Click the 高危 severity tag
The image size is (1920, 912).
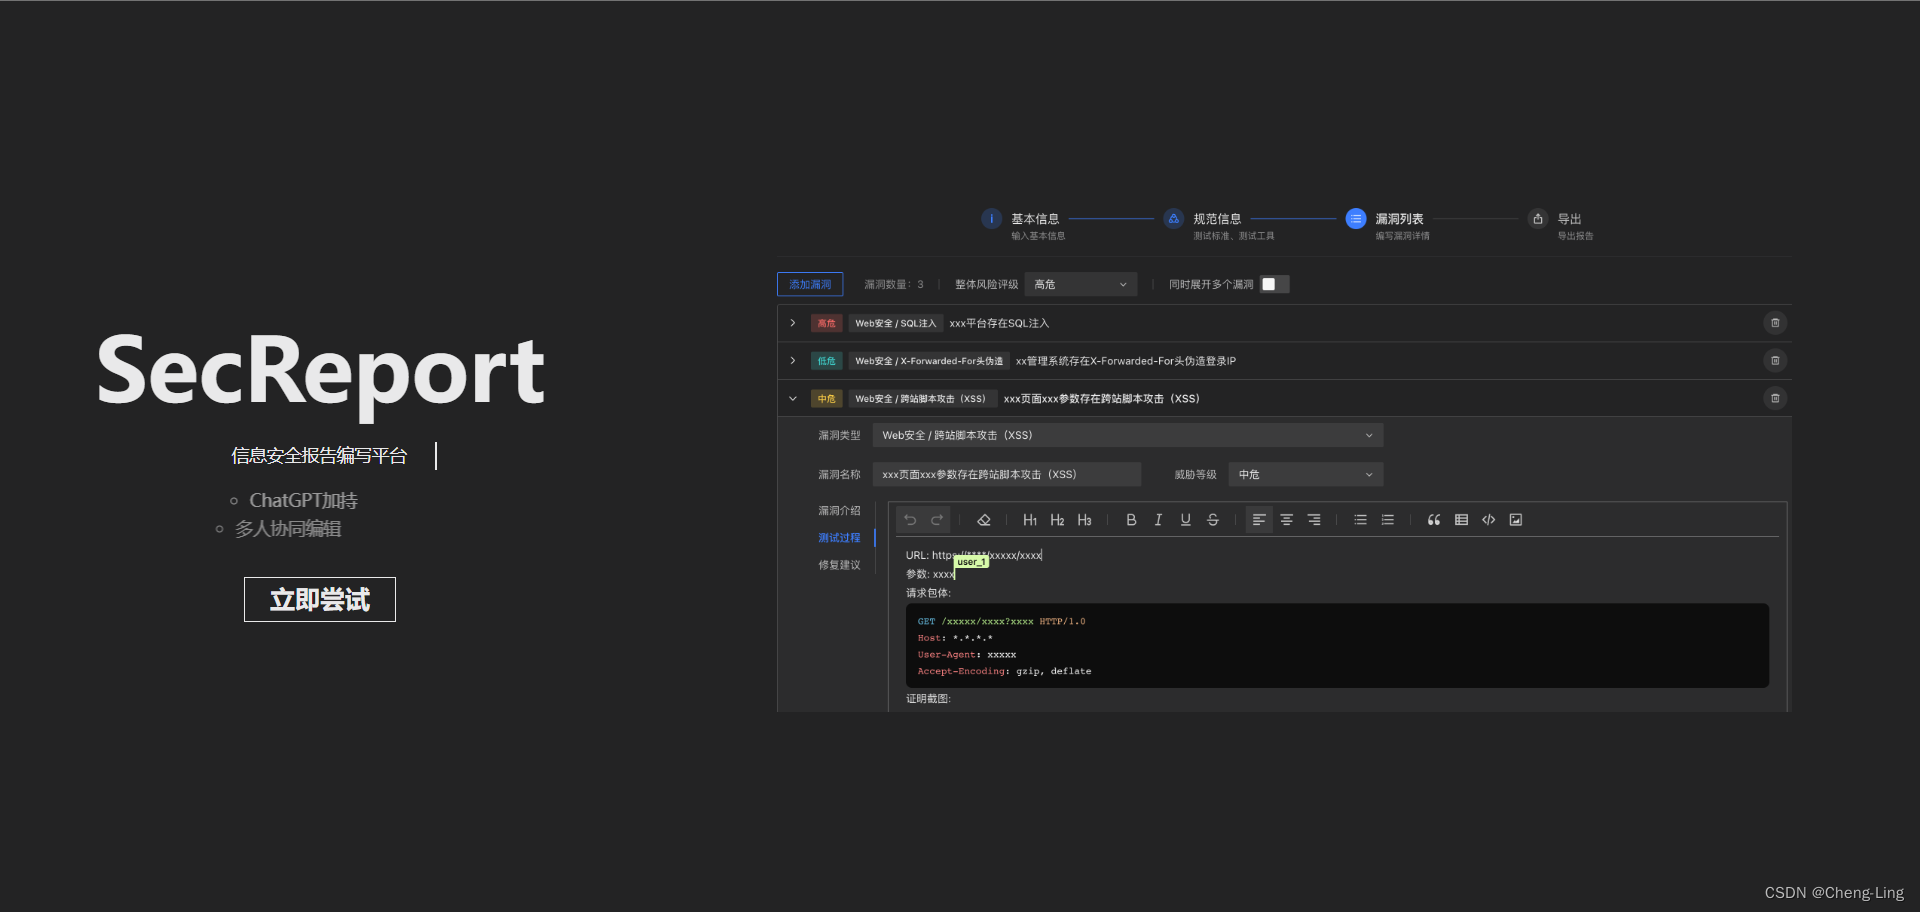coord(826,323)
